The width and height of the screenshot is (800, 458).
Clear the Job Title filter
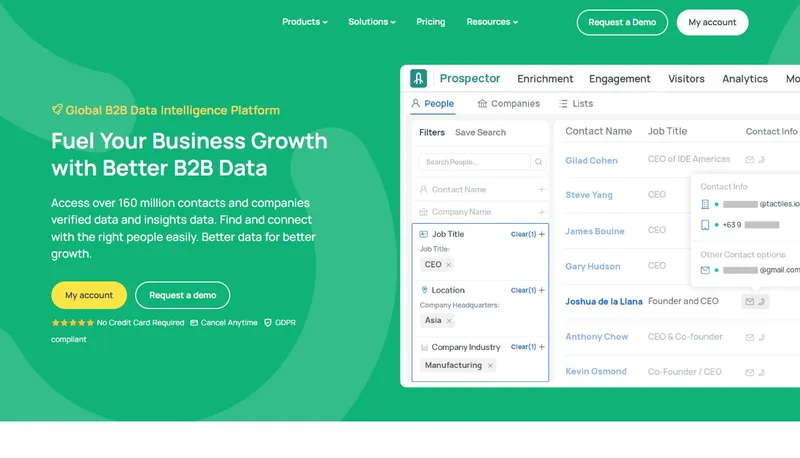pos(523,234)
